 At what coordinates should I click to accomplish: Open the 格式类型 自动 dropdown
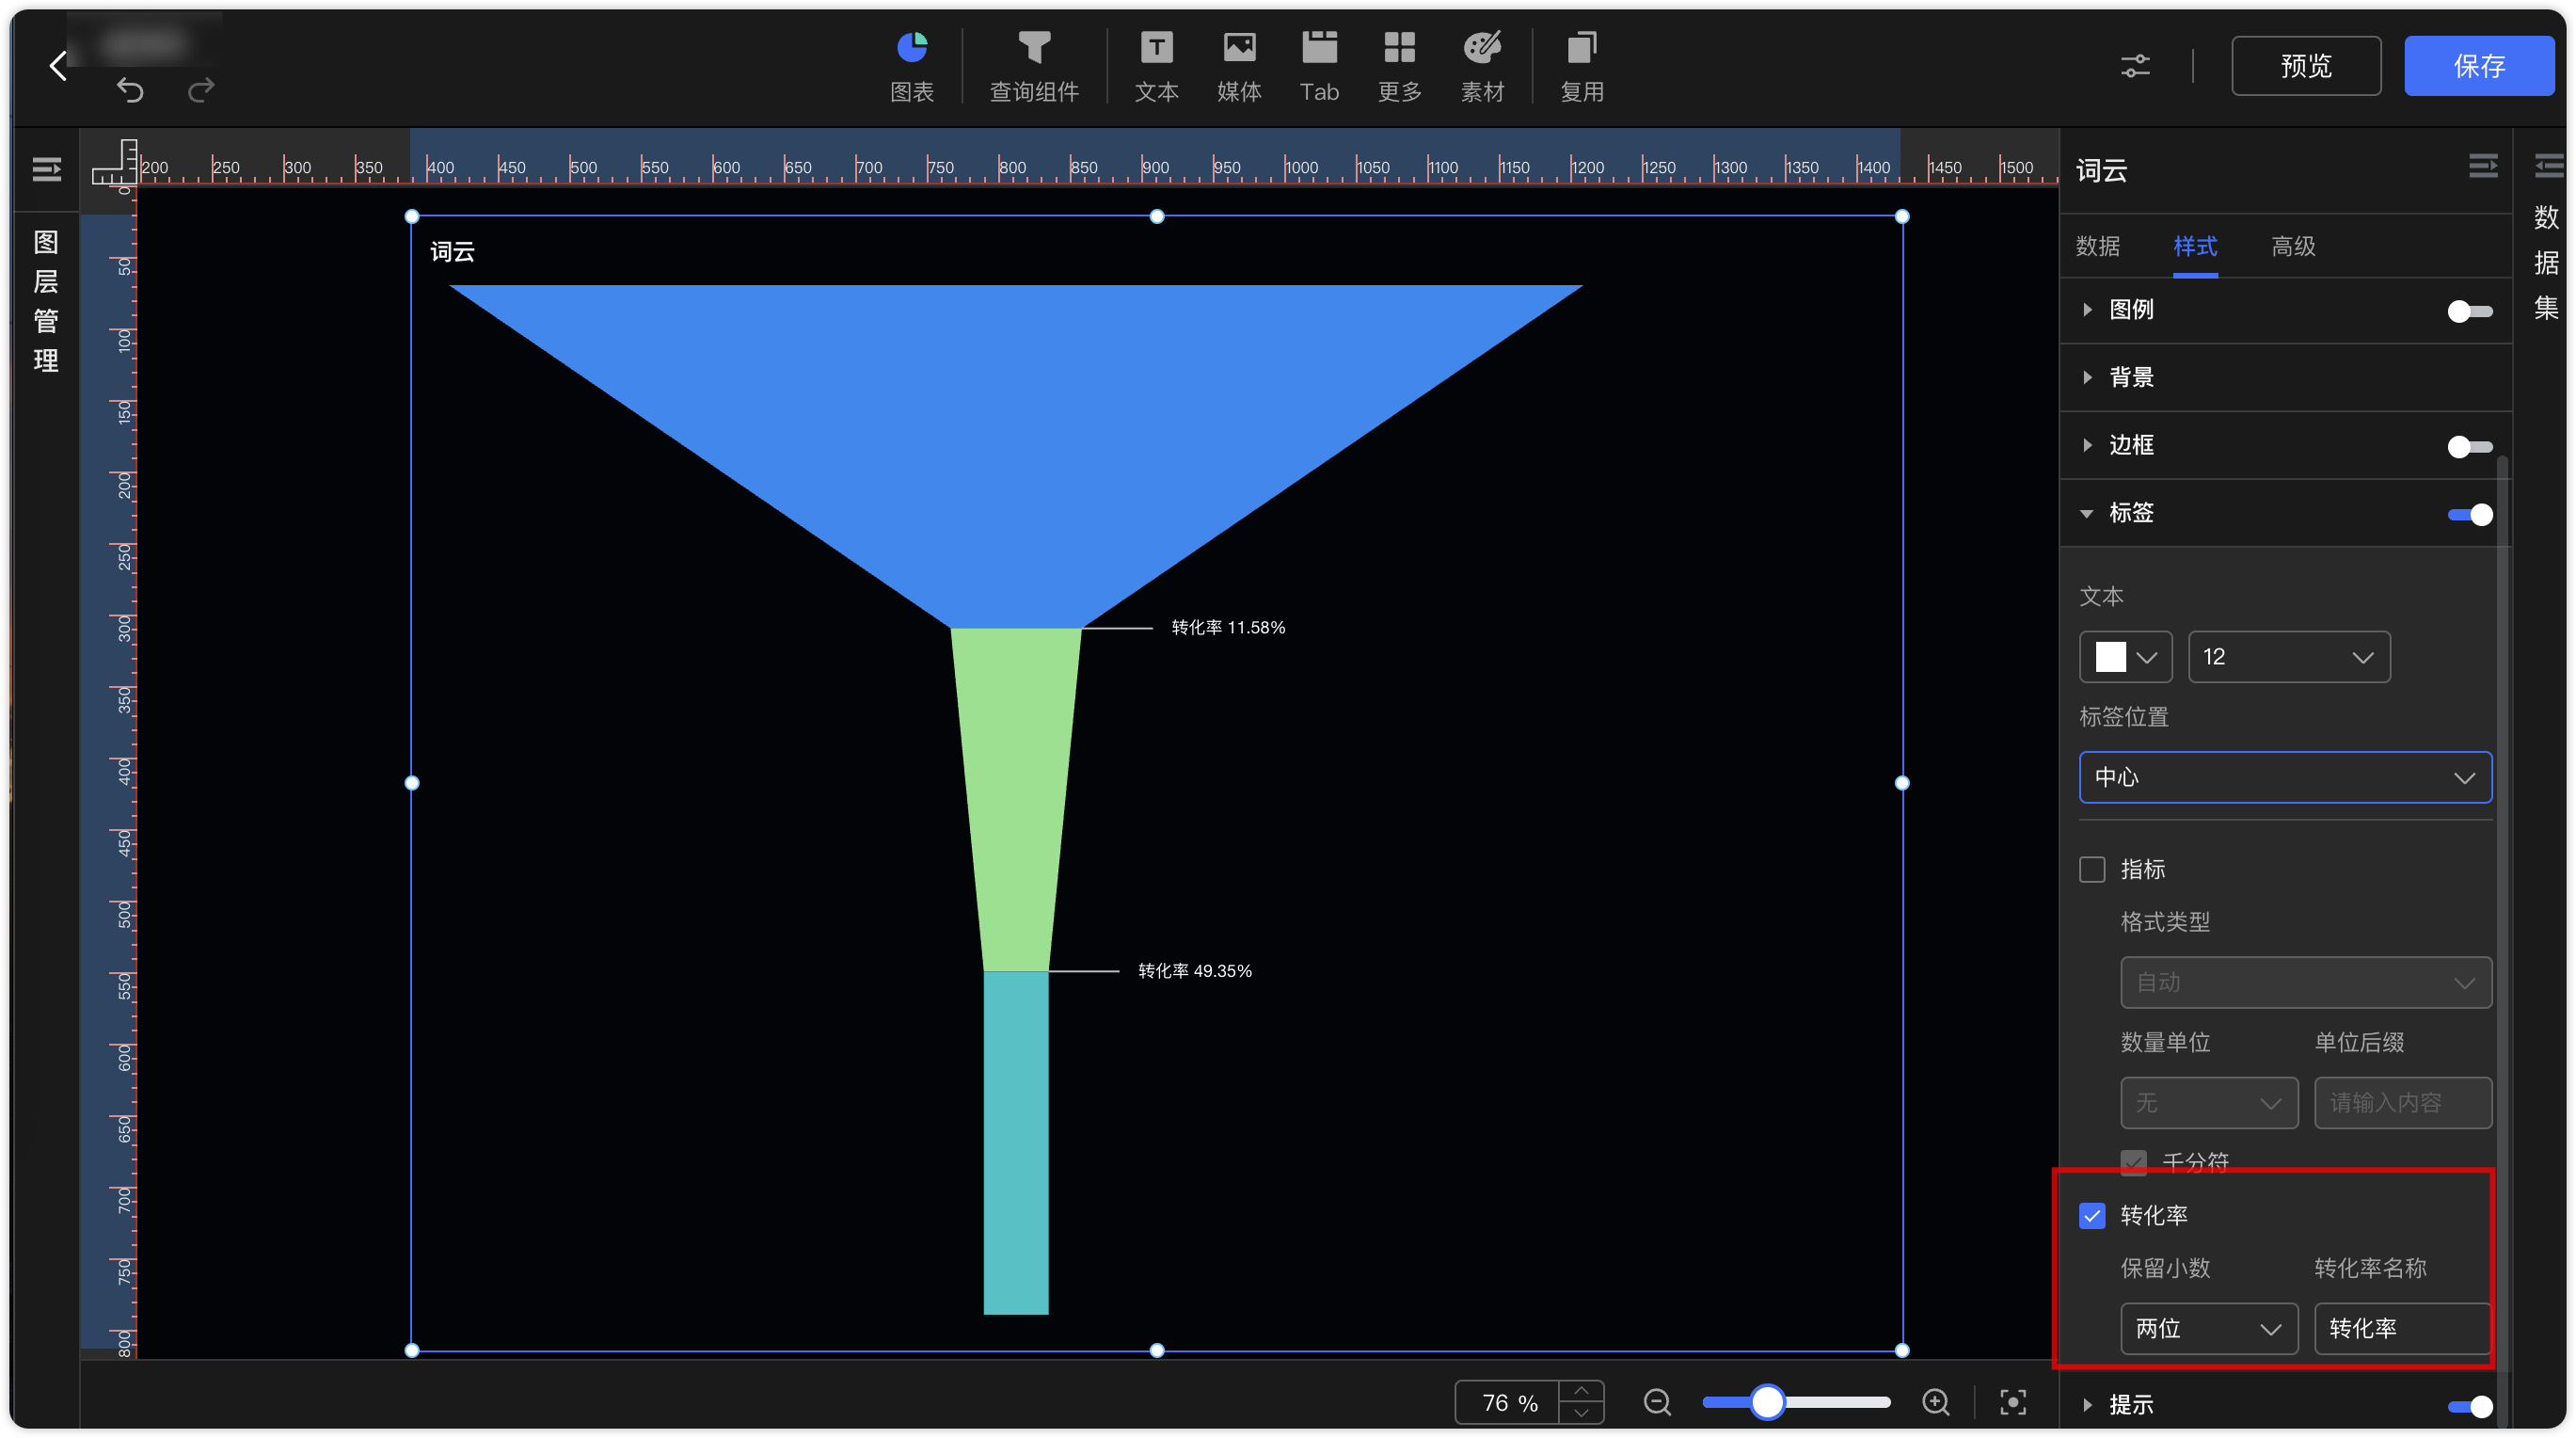point(2305,982)
